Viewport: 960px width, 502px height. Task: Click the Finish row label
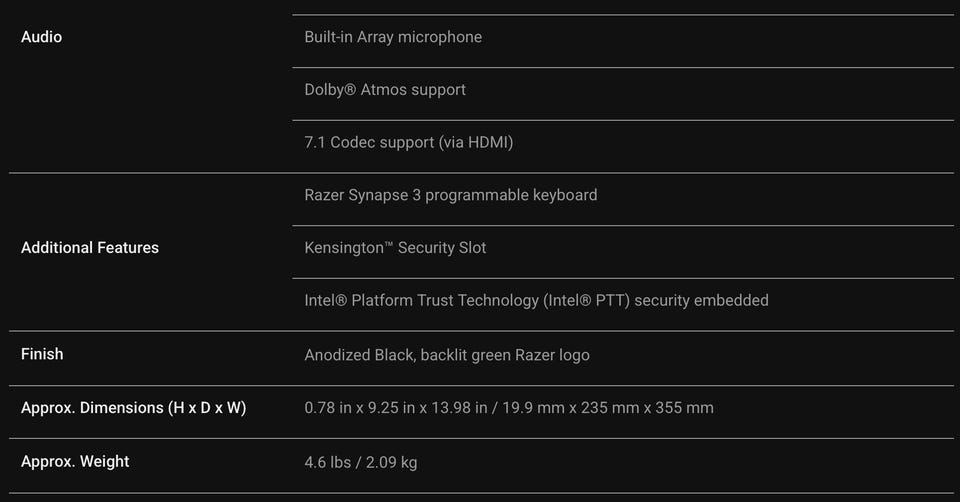pyautogui.click(x=42, y=354)
